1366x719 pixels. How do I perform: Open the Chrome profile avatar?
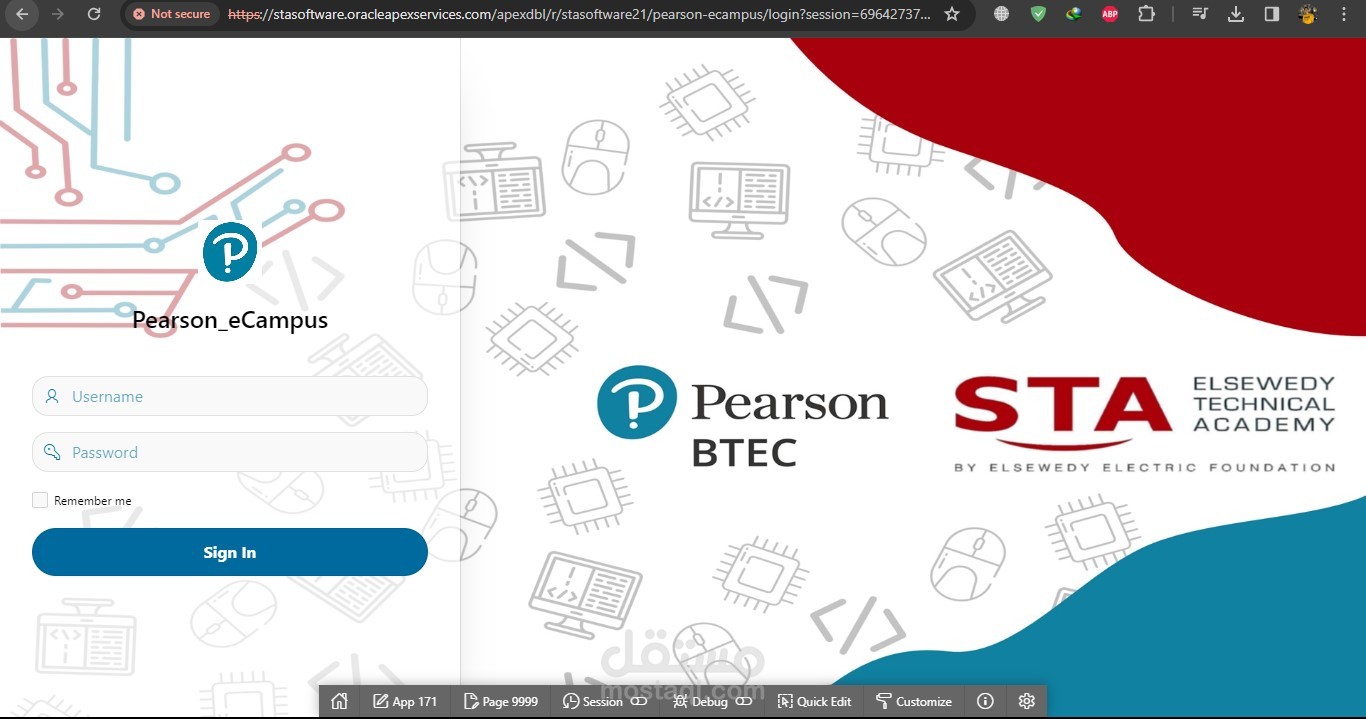click(1307, 14)
